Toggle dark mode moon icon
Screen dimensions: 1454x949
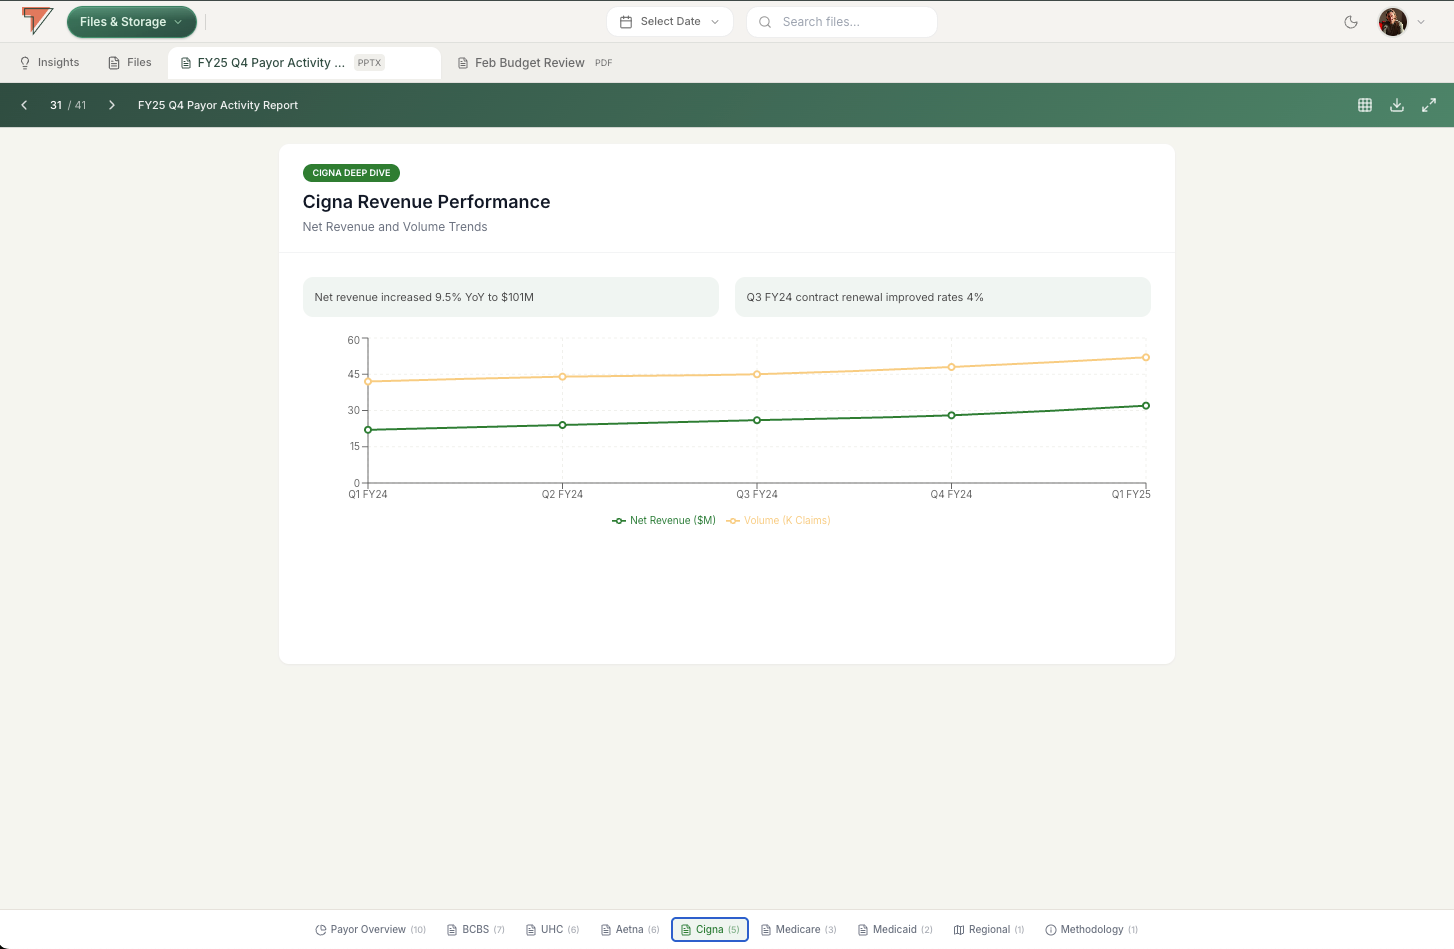(1351, 22)
